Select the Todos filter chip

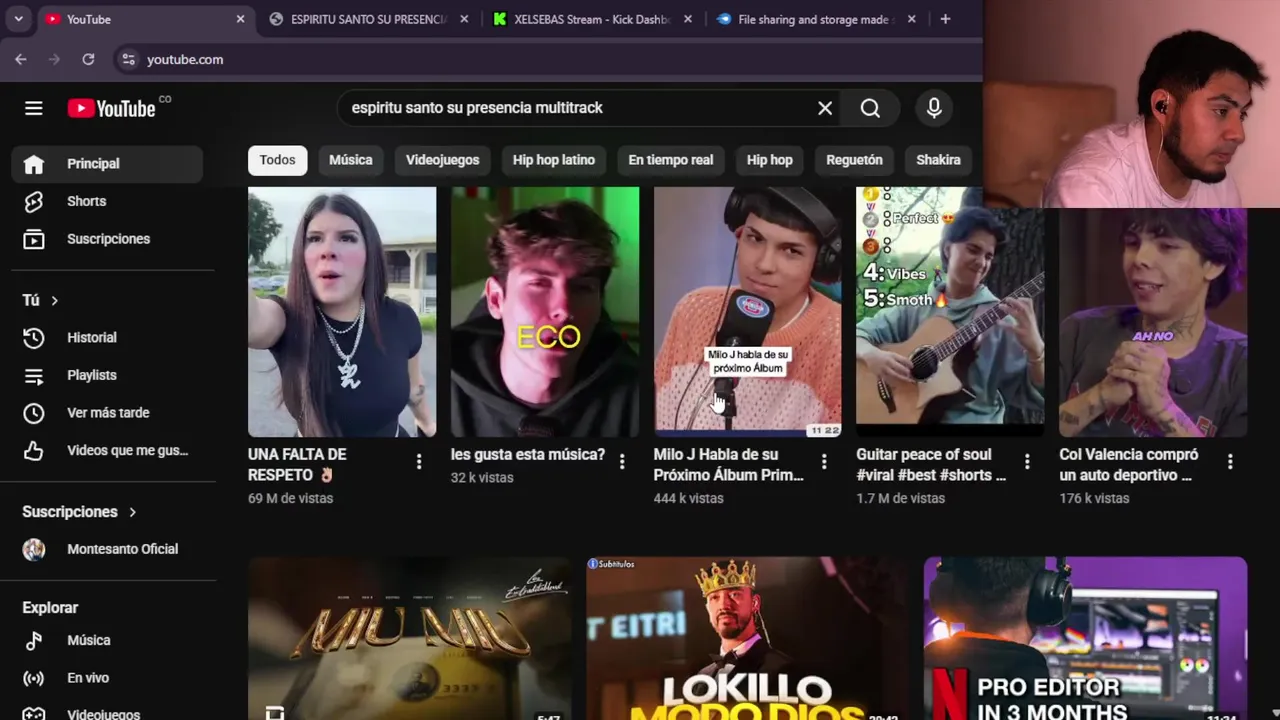(277, 160)
